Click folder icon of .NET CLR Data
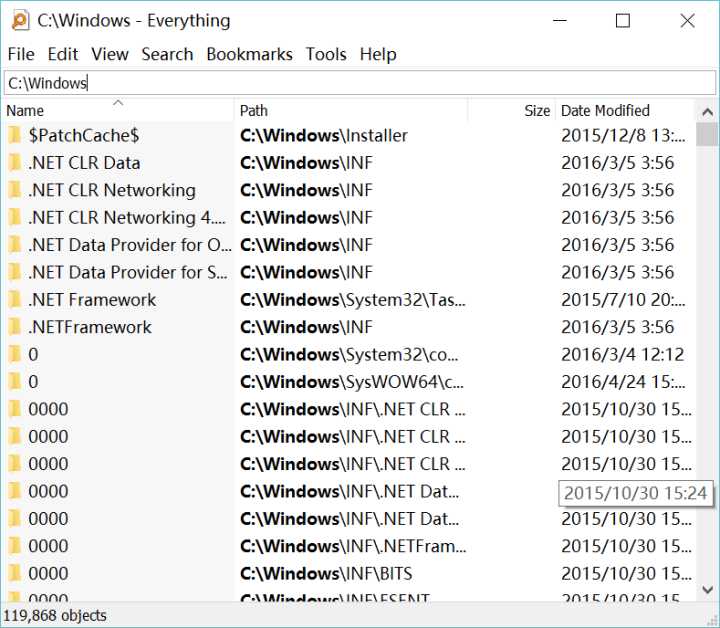Screen dimensions: 720x628 [15, 163]
